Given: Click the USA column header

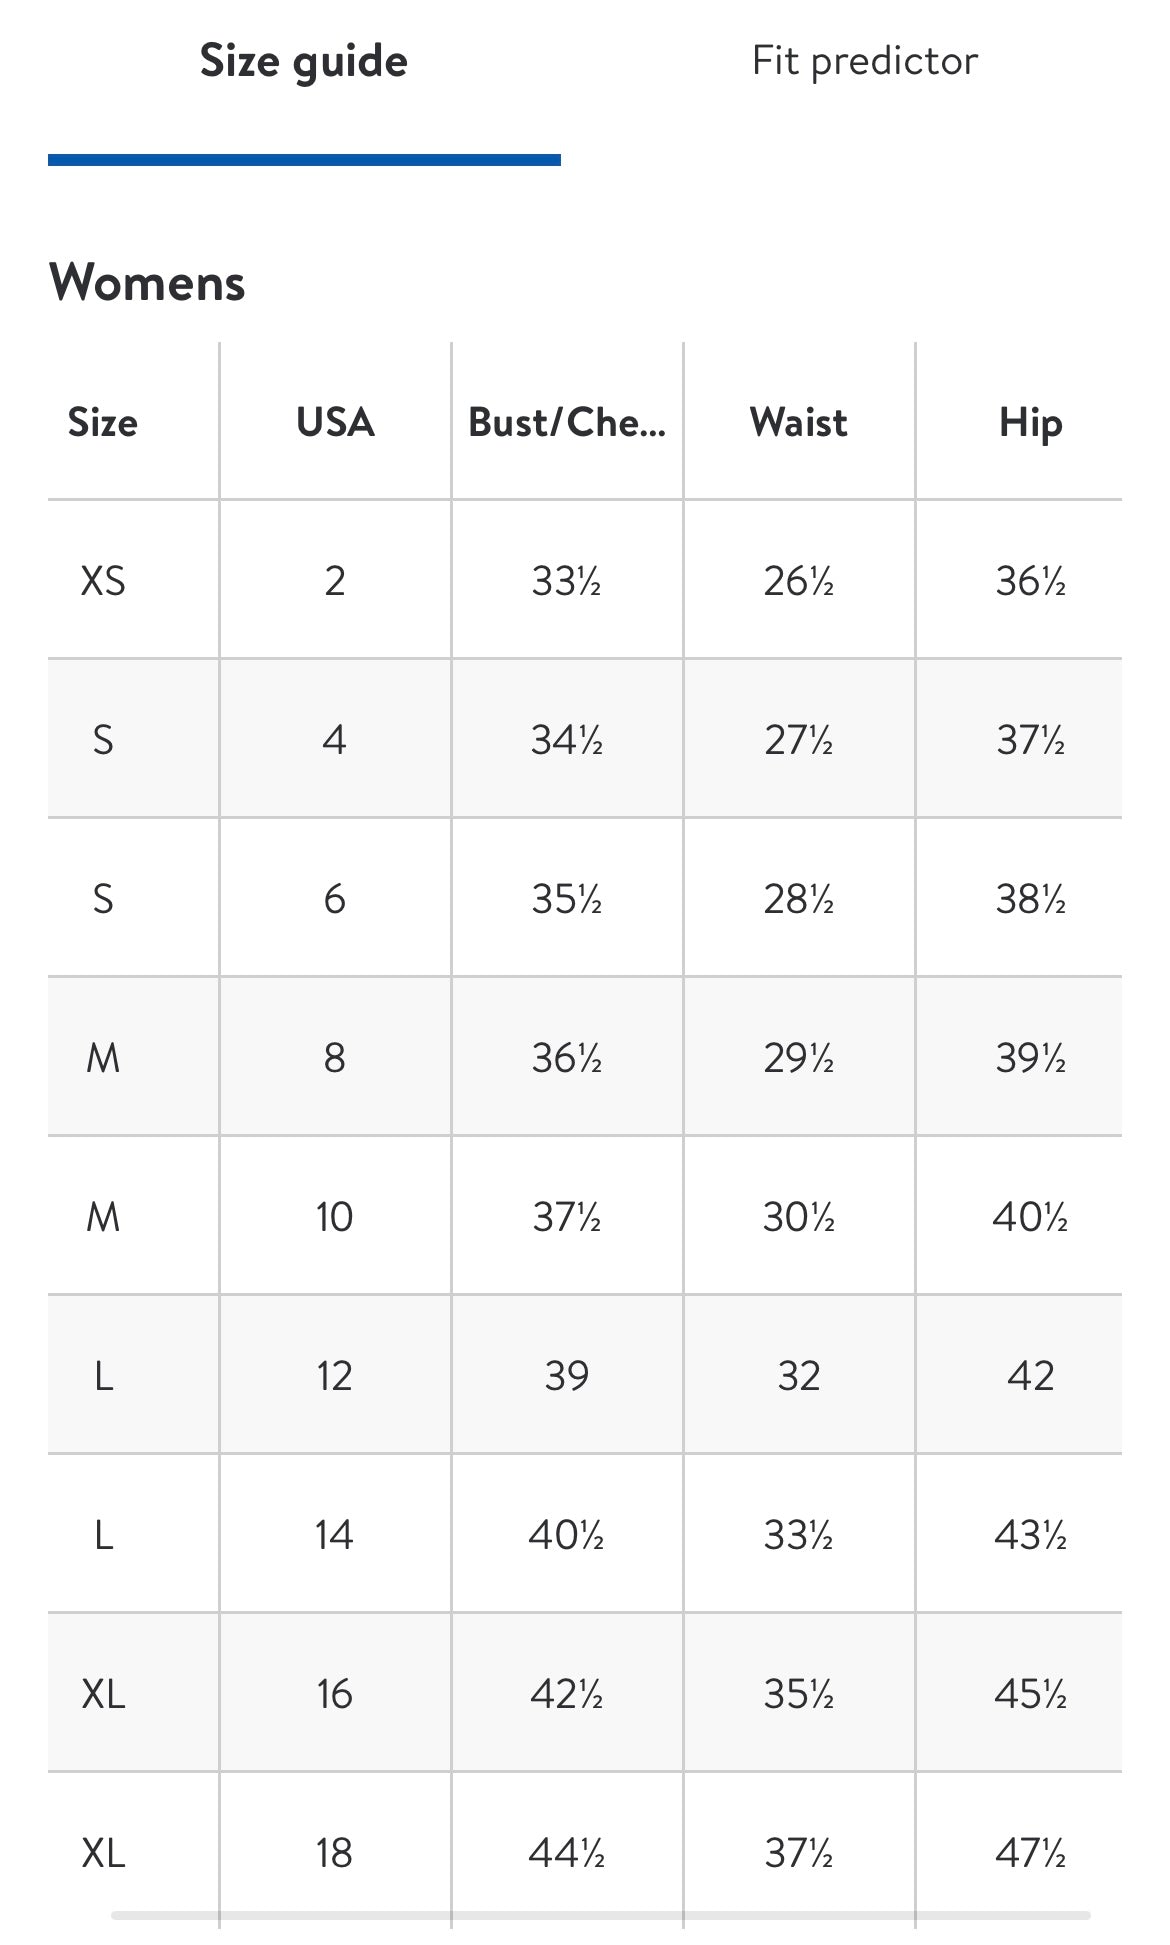Looking at the screenshot, I should pos(335,422).
